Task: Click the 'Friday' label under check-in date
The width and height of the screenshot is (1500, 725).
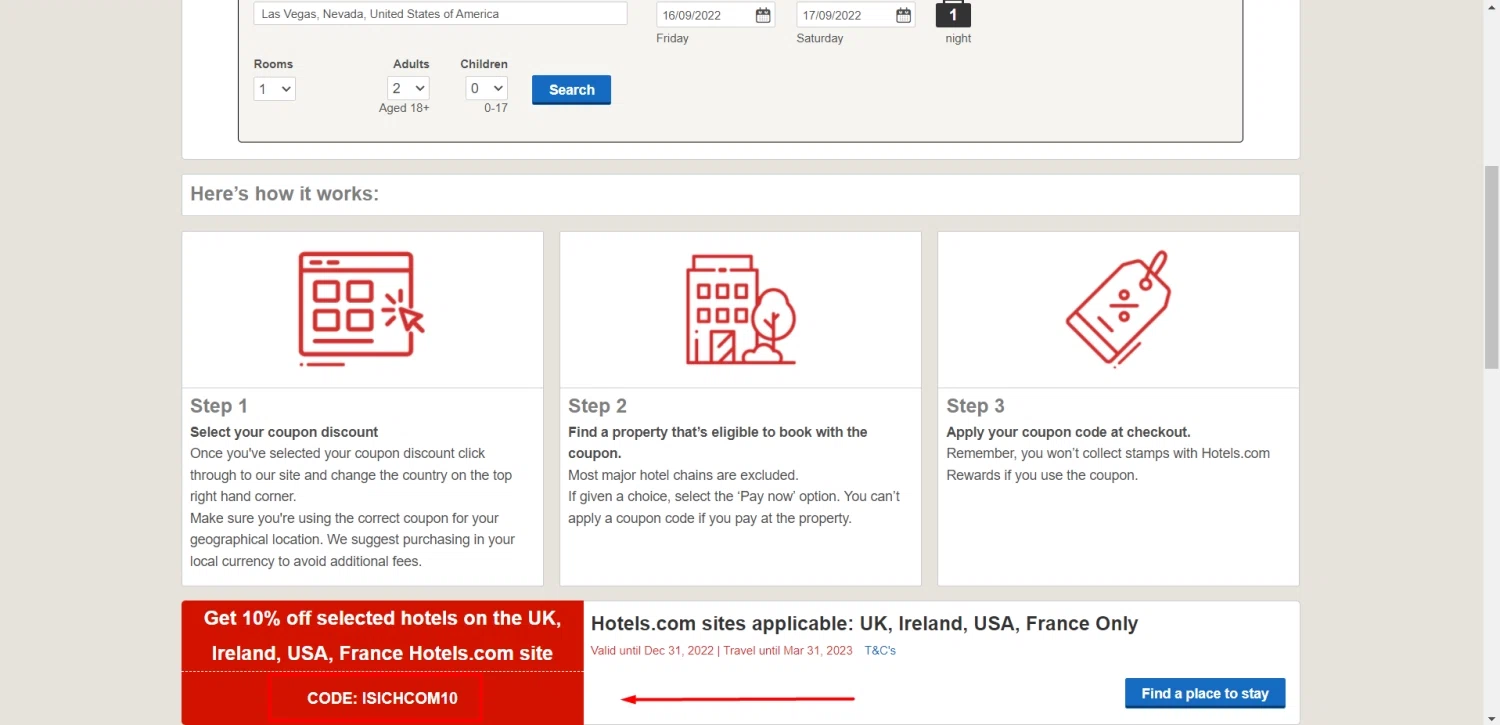Action: (x=672, y=39)
